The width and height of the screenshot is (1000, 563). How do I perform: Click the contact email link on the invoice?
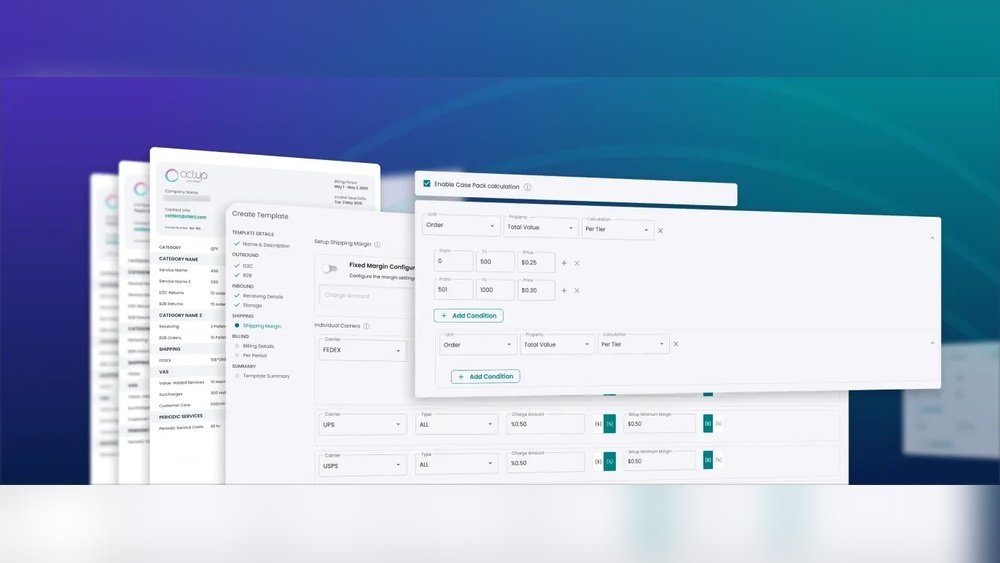click(186, 216)
